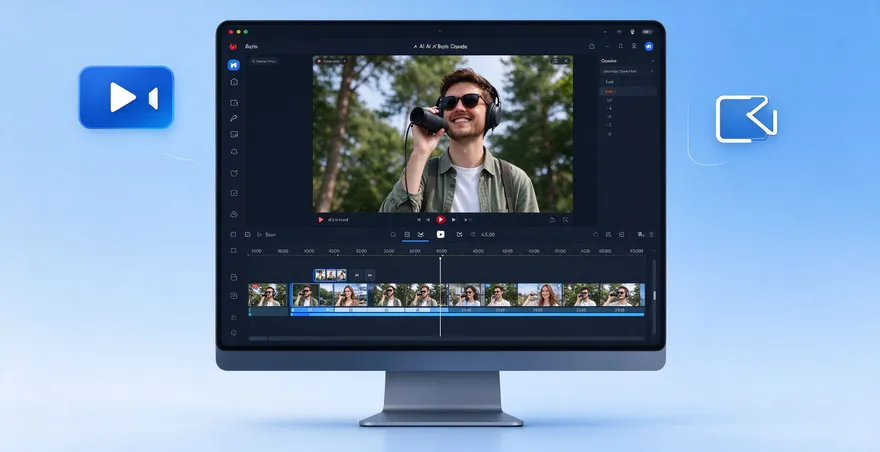This screenshot has width=880, height=452.
Task: Click the list-view icon at the timeline toolbar's far right
Action: [651, 235]
